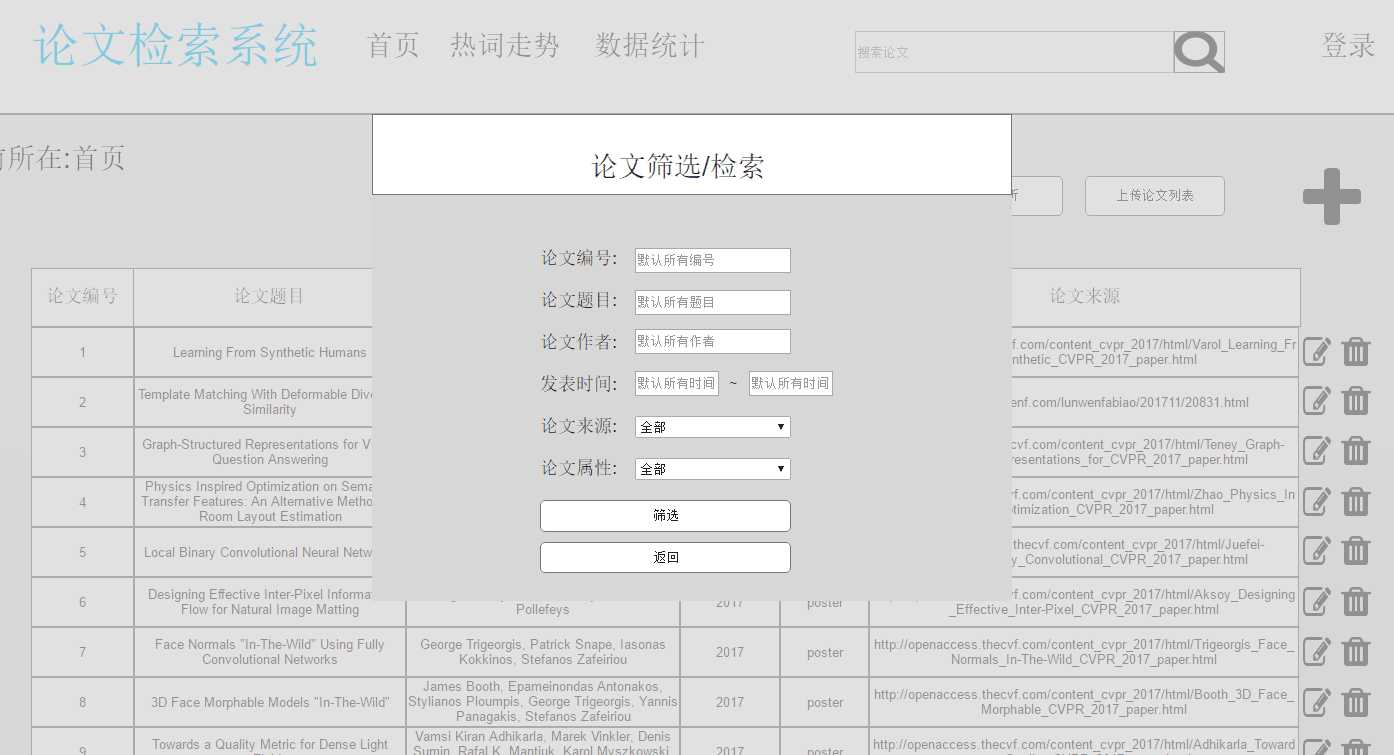This screenshot has height=755, width=1394.
Task: Click the 返回 back button
Action: tap(665, 558)
